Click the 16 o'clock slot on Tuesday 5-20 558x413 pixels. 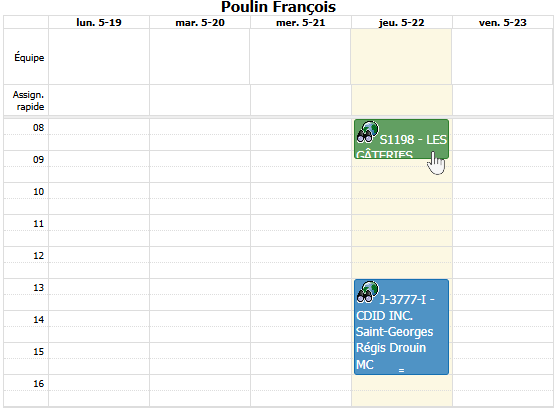pyautogui.click(x=200, y=391)
